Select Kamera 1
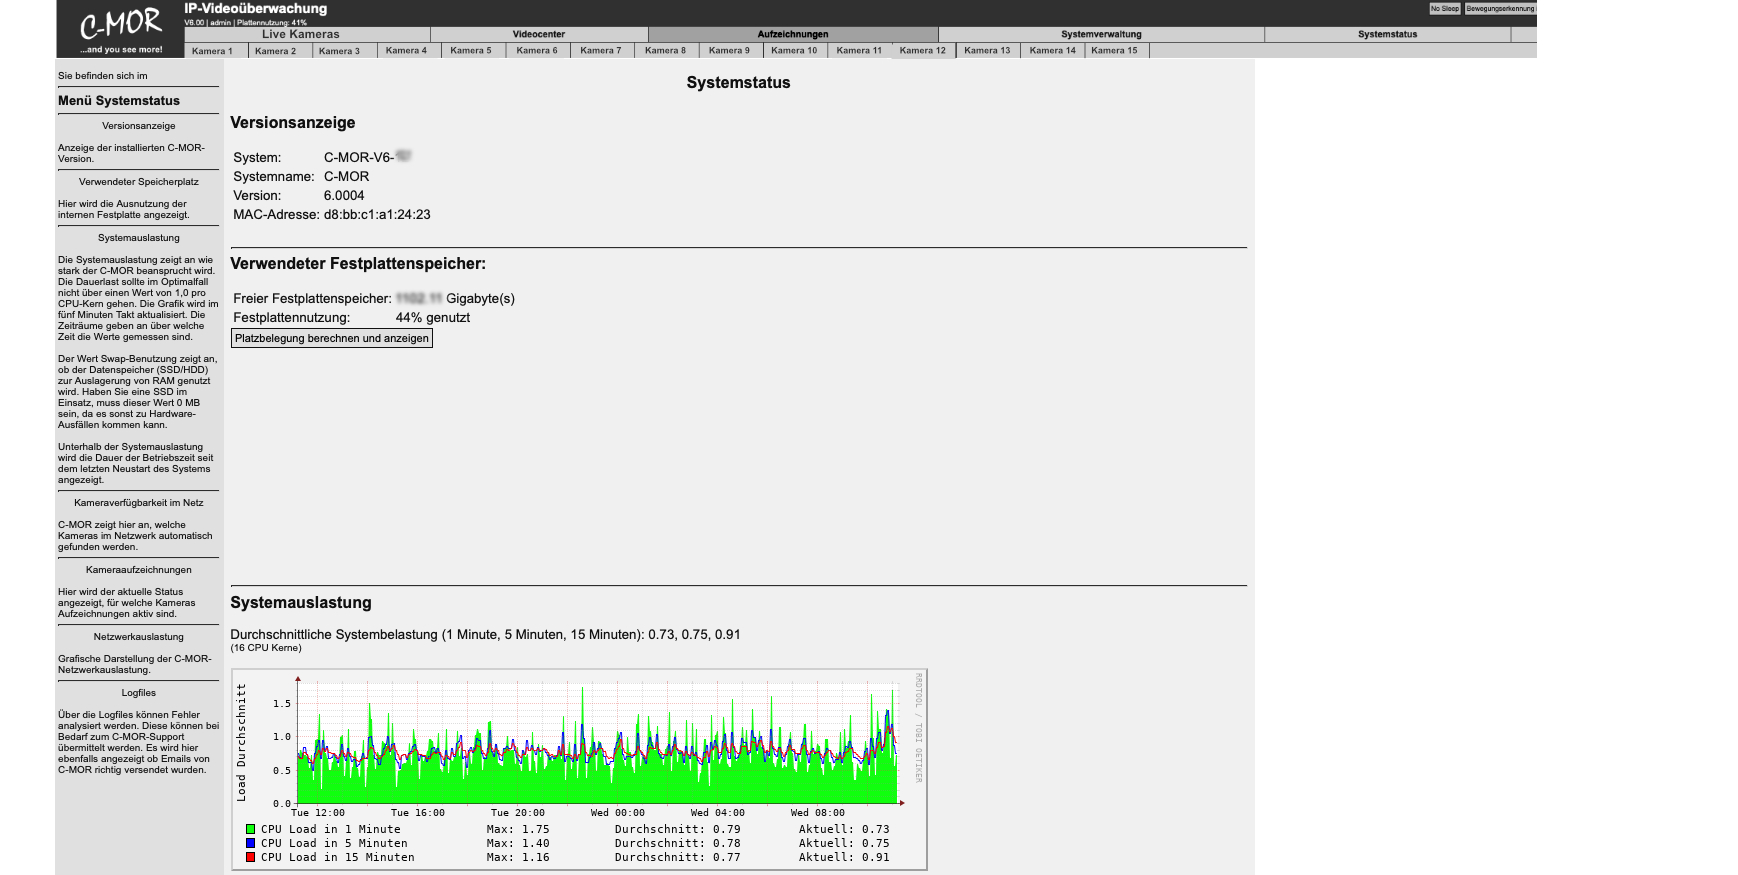Viewport: 1738px width, 875px height. point(212,50)
